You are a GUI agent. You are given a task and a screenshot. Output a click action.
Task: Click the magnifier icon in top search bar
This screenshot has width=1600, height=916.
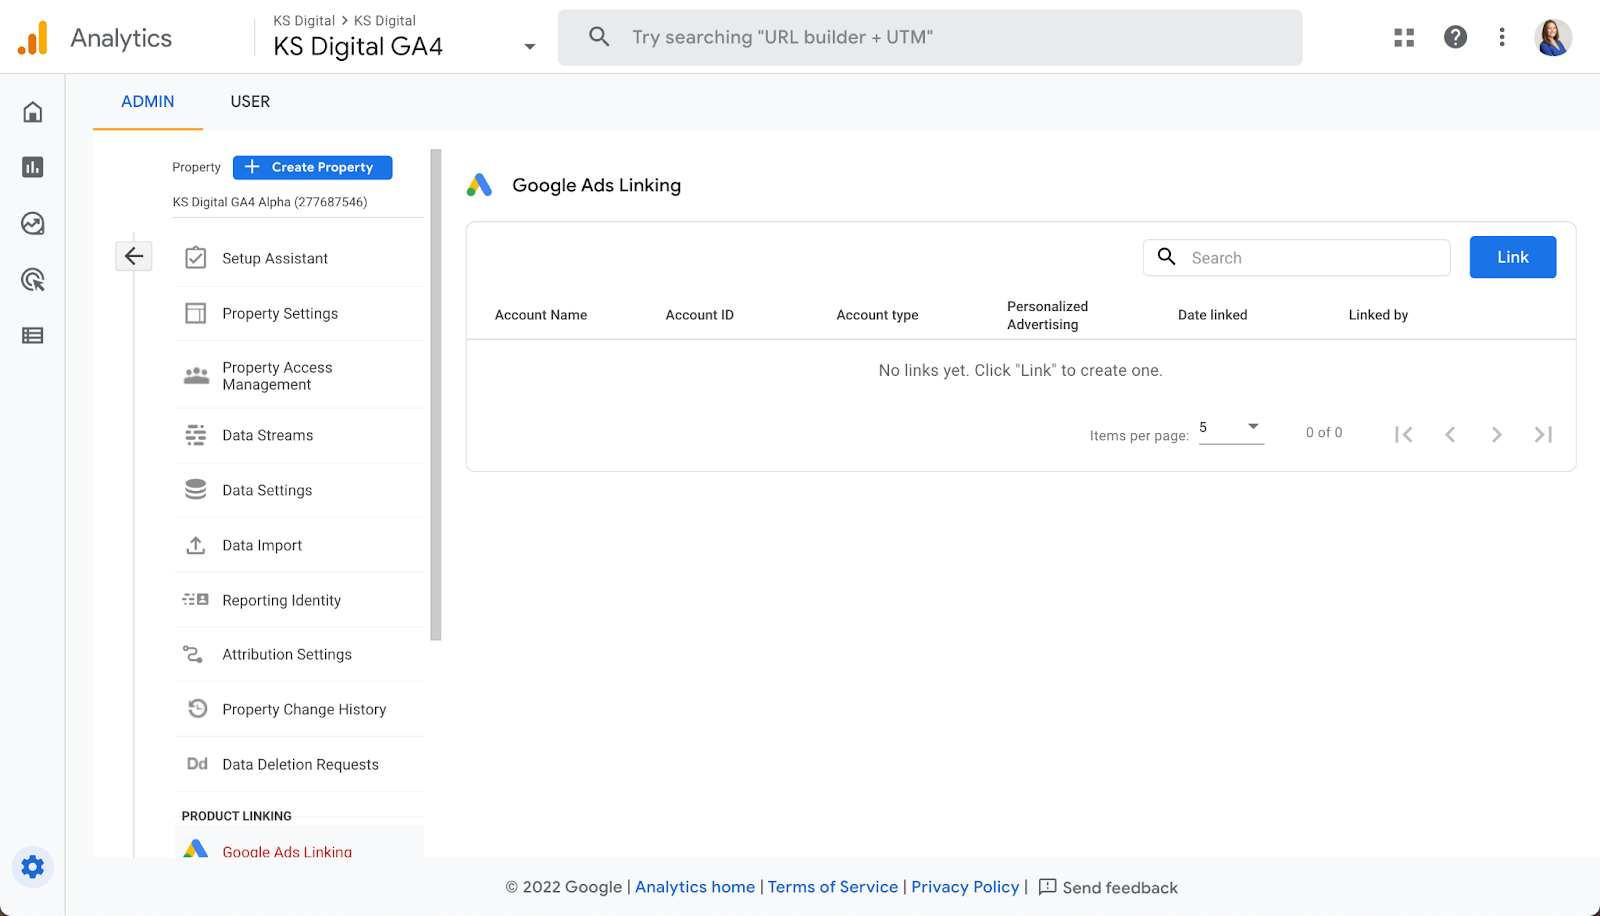[599, 37]
